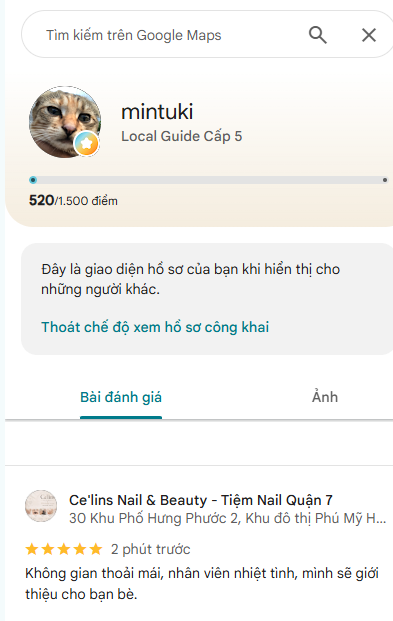Click the Ce'lins Nail place thumbnail
The width and height of the screenshot is (393, 621).
pyautogui.click(x=41, y=506)
